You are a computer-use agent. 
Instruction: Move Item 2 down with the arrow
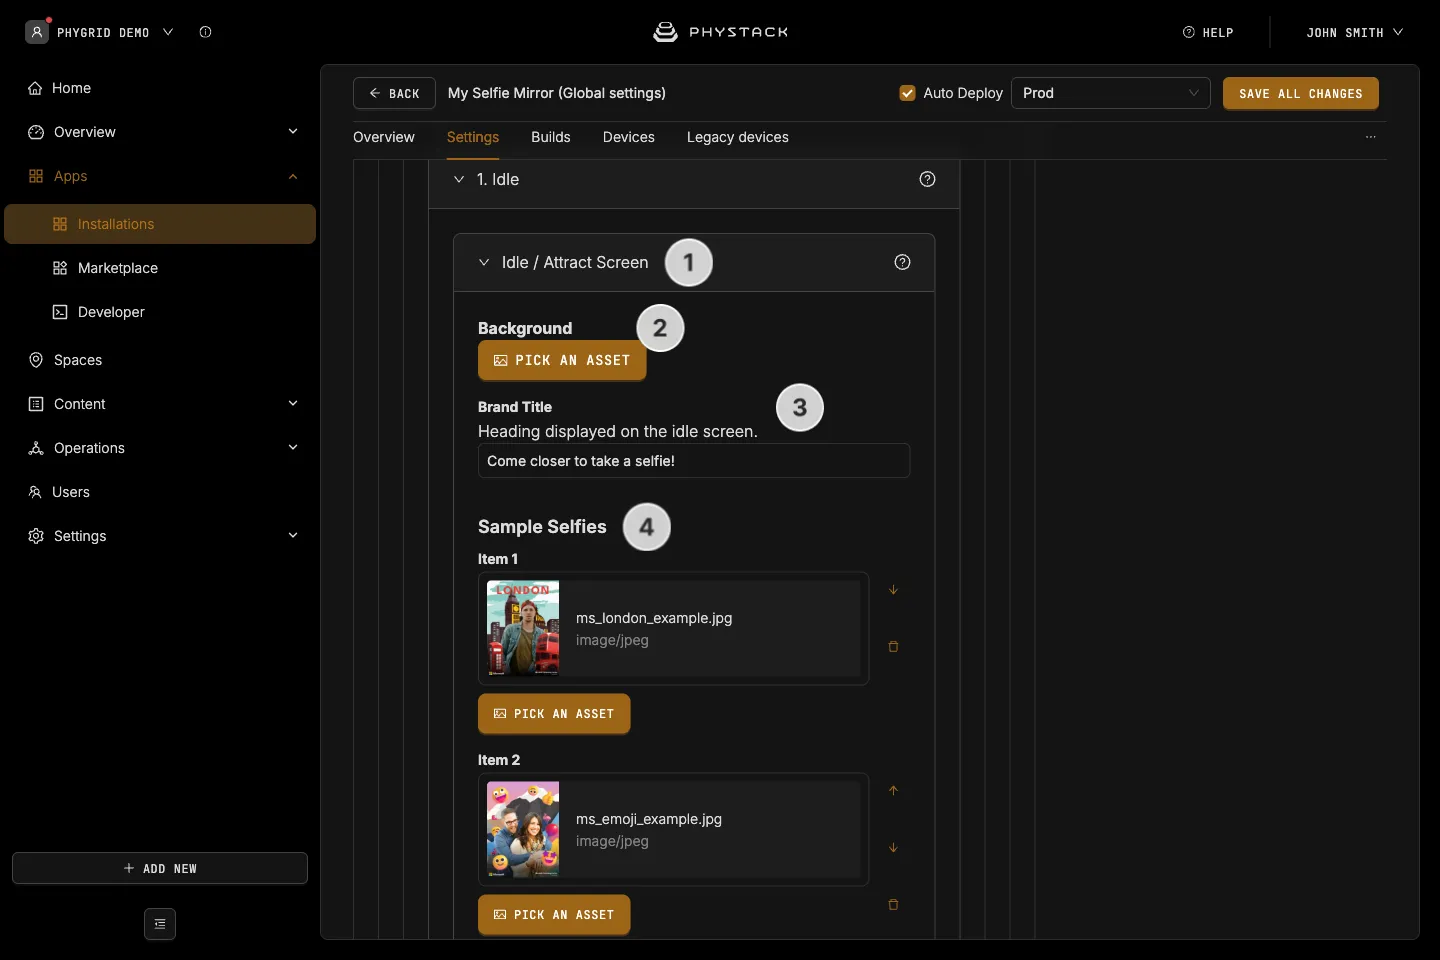pos(893,848)
